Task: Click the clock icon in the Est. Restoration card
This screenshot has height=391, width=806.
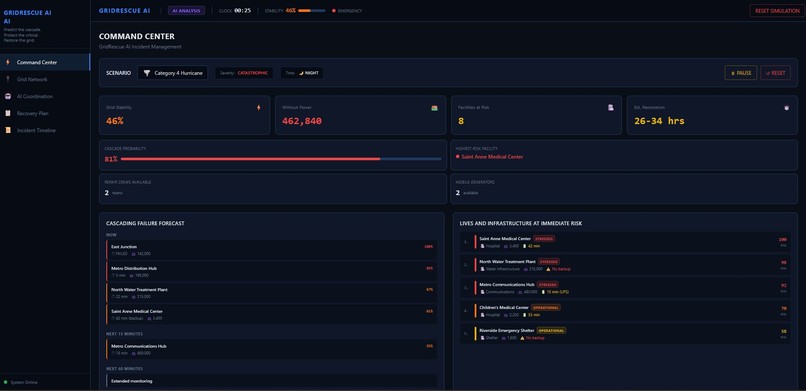Action: click(x=786, y=107)
